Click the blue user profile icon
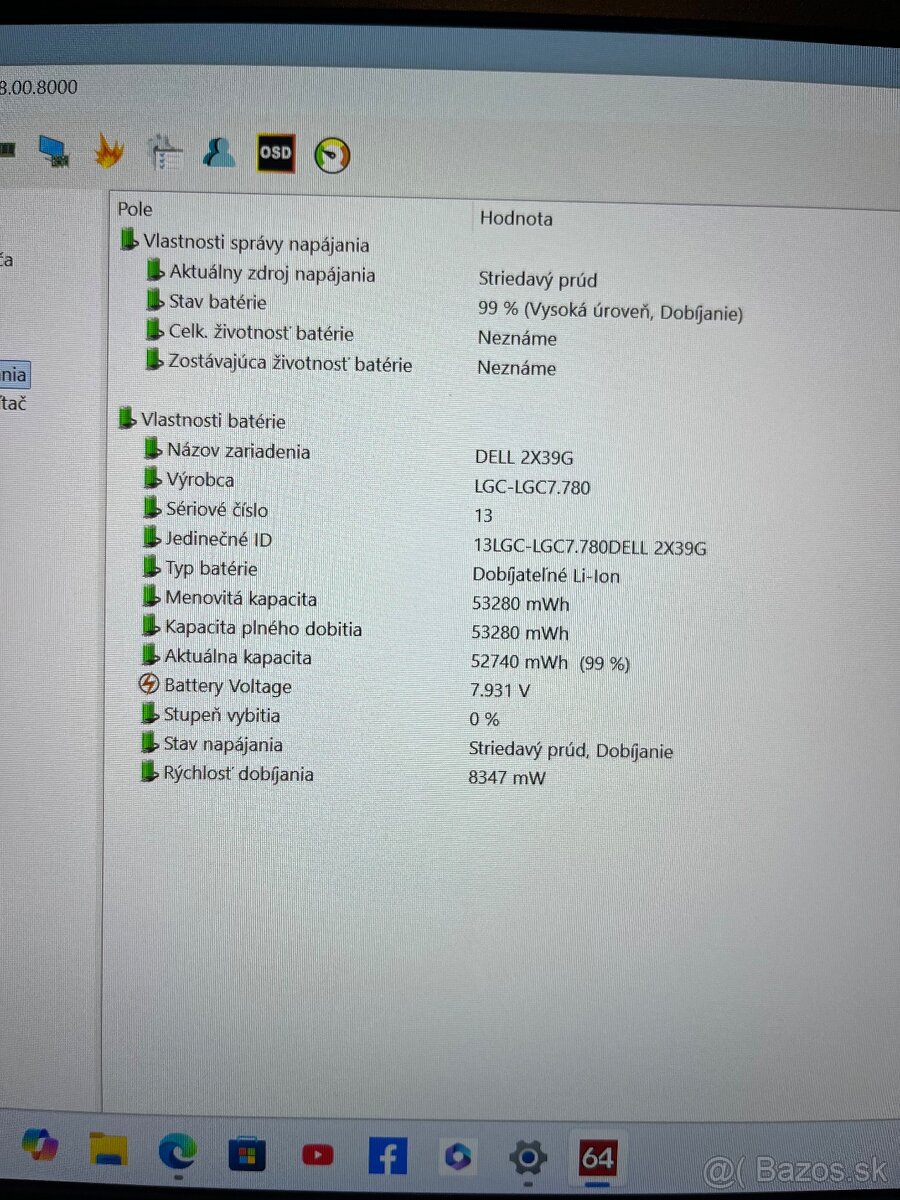Screen dimensions: 900x1200 [x=218, y=152]
